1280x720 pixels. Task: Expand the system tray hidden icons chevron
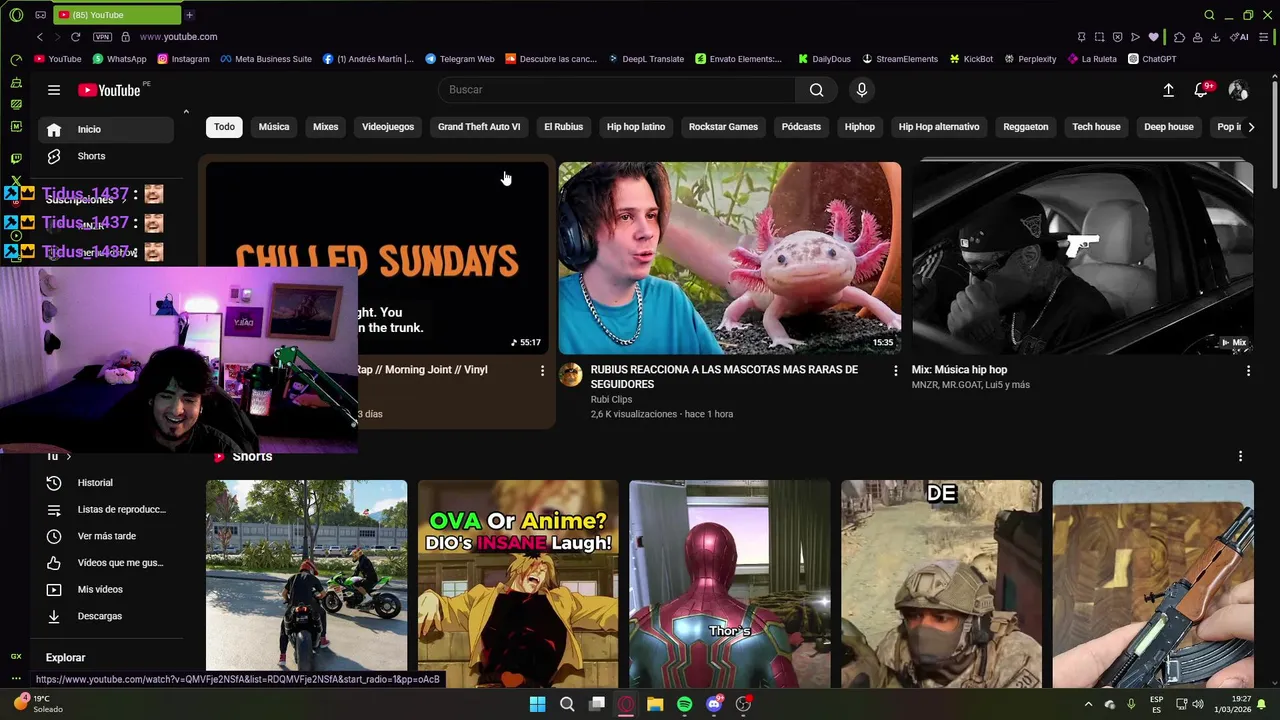[1088, 704]
